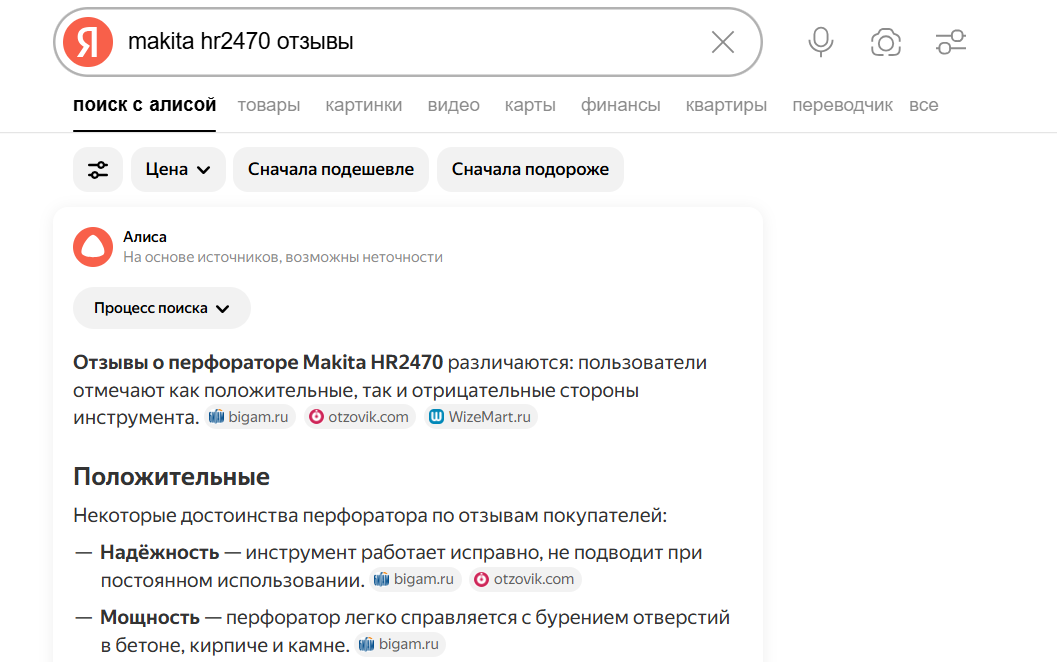Select Сначала подешевле sorting
1057x662 pixels.
331,169
